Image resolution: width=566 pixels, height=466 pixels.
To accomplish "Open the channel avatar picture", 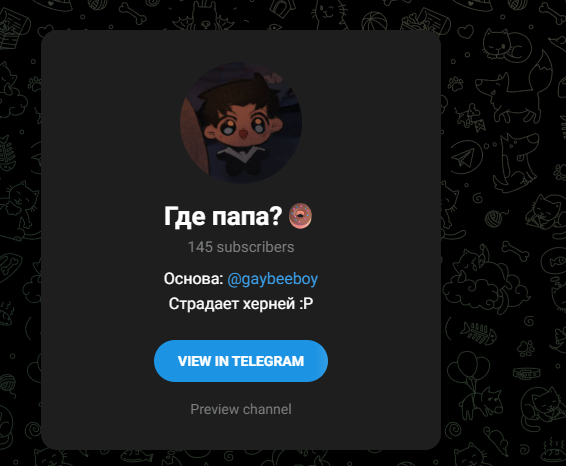I will 241,123.
